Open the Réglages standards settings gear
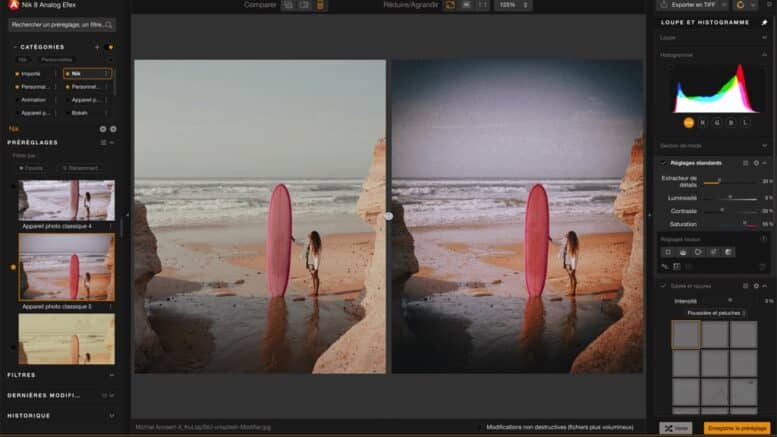Screen dimensions: 777x437 pyautogui.click(x=755, y=162)
